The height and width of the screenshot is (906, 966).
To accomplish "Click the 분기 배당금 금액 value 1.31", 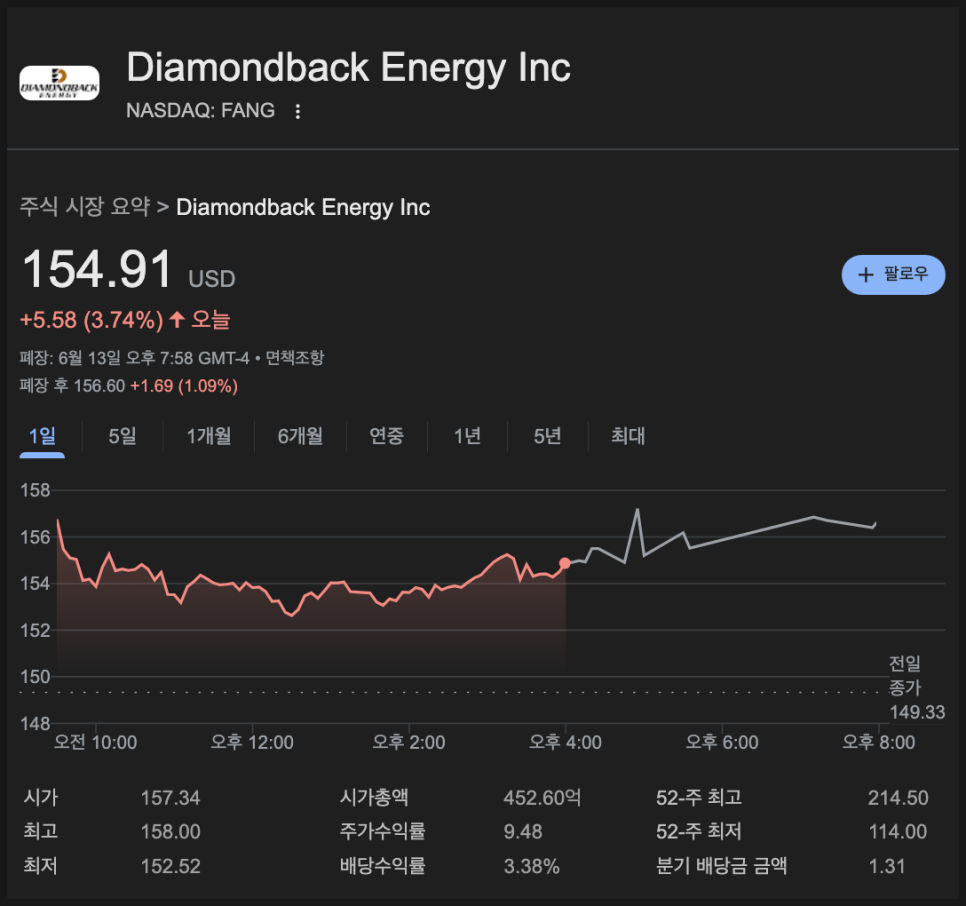I will (x=887, y=867).
